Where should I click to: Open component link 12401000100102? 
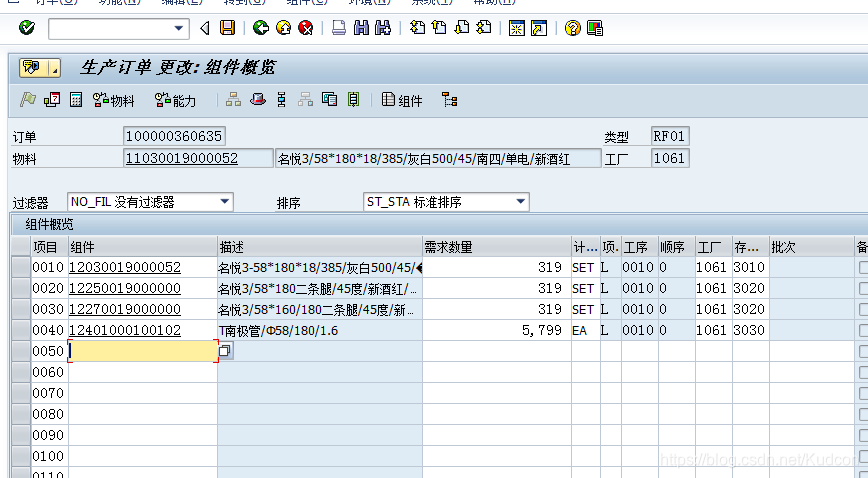tap(125, 331)
